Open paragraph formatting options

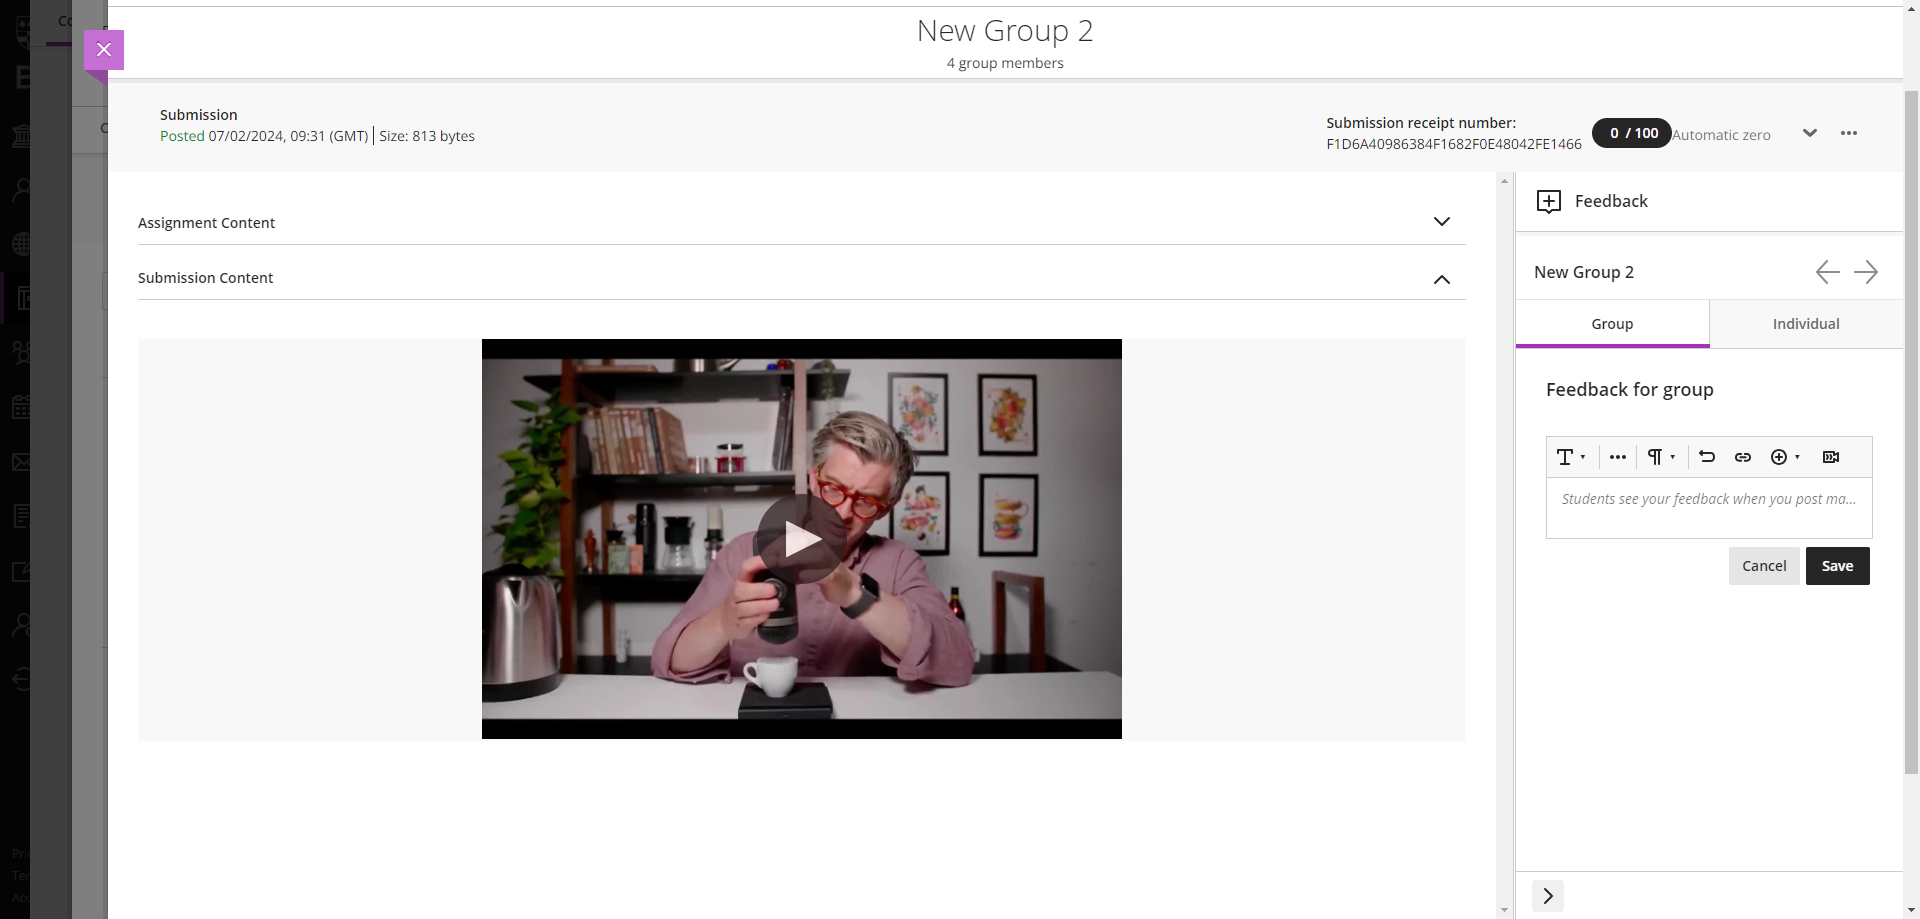[x=1659, y=457]
